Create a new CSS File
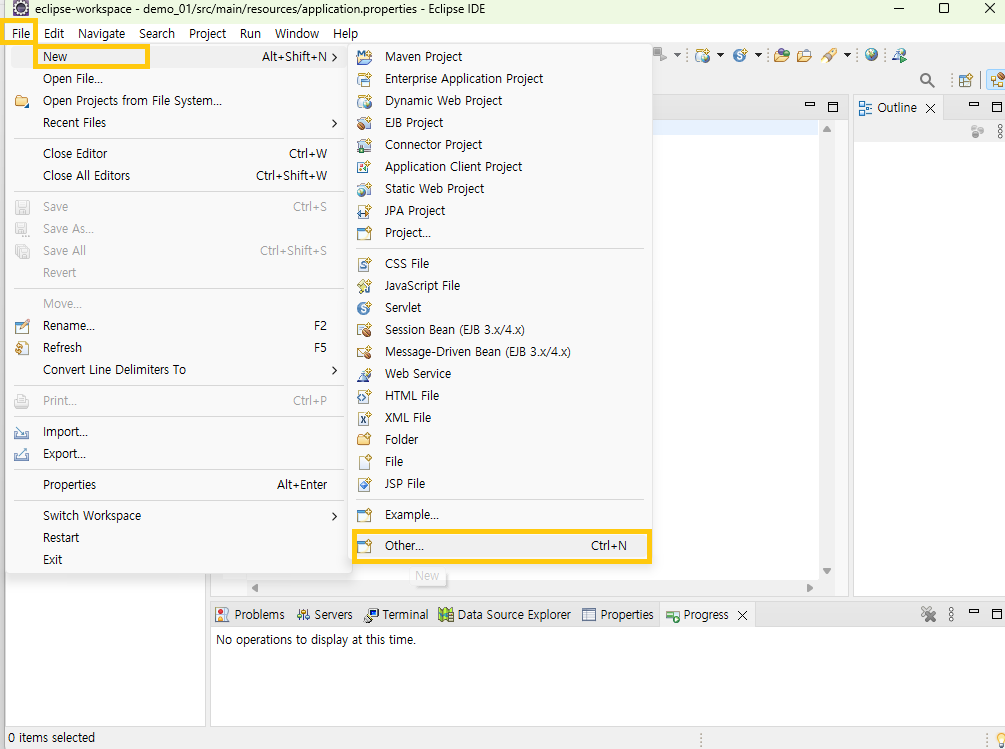The width and height of the screenshot is (1005, 749). (501, 263)
